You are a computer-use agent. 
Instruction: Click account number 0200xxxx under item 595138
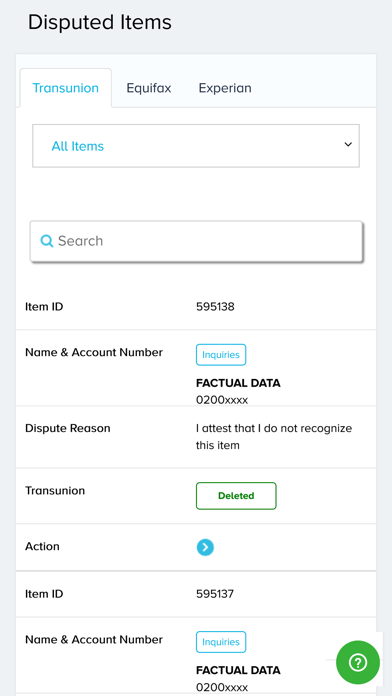pyautogui.click(x=222, y=400)
